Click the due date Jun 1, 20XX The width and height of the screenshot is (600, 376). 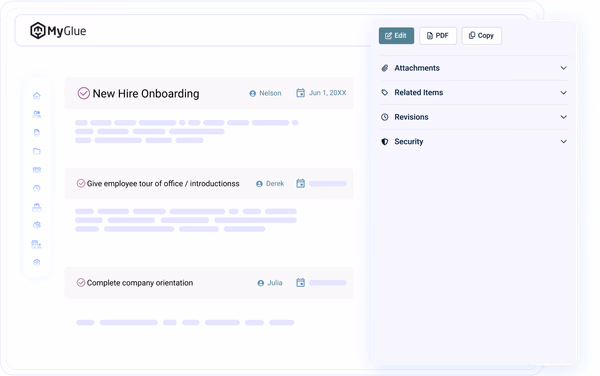point(328,93)
